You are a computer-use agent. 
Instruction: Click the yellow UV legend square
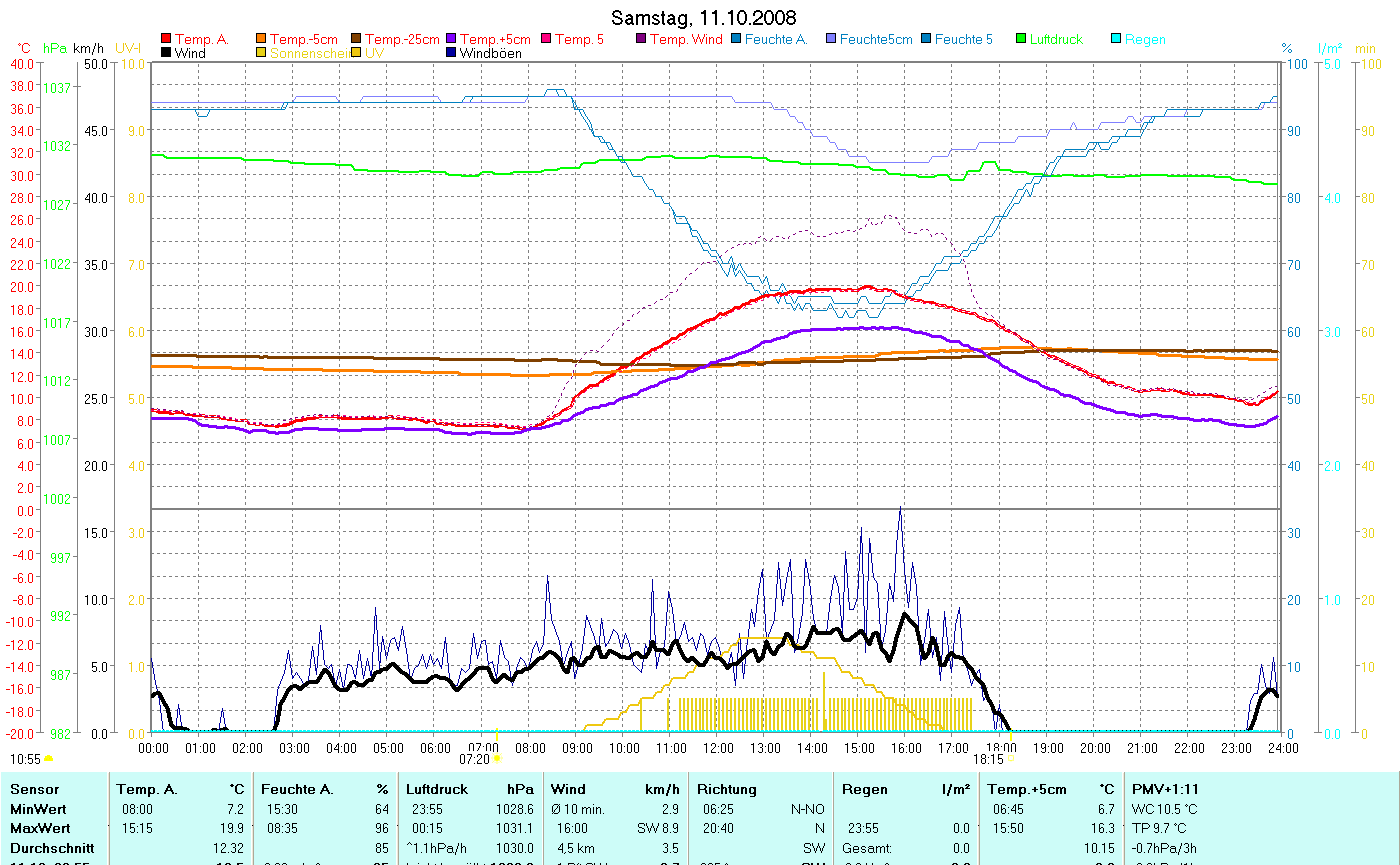click(x=357, y=53)
